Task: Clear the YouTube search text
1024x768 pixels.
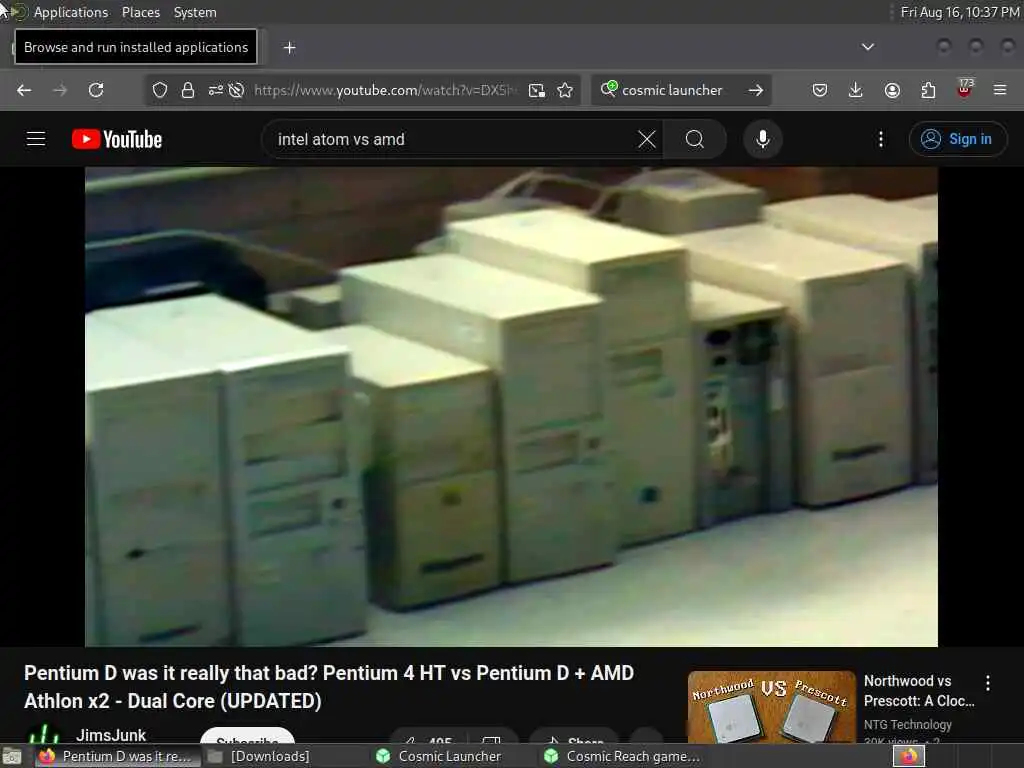Action: coord(647,139)
